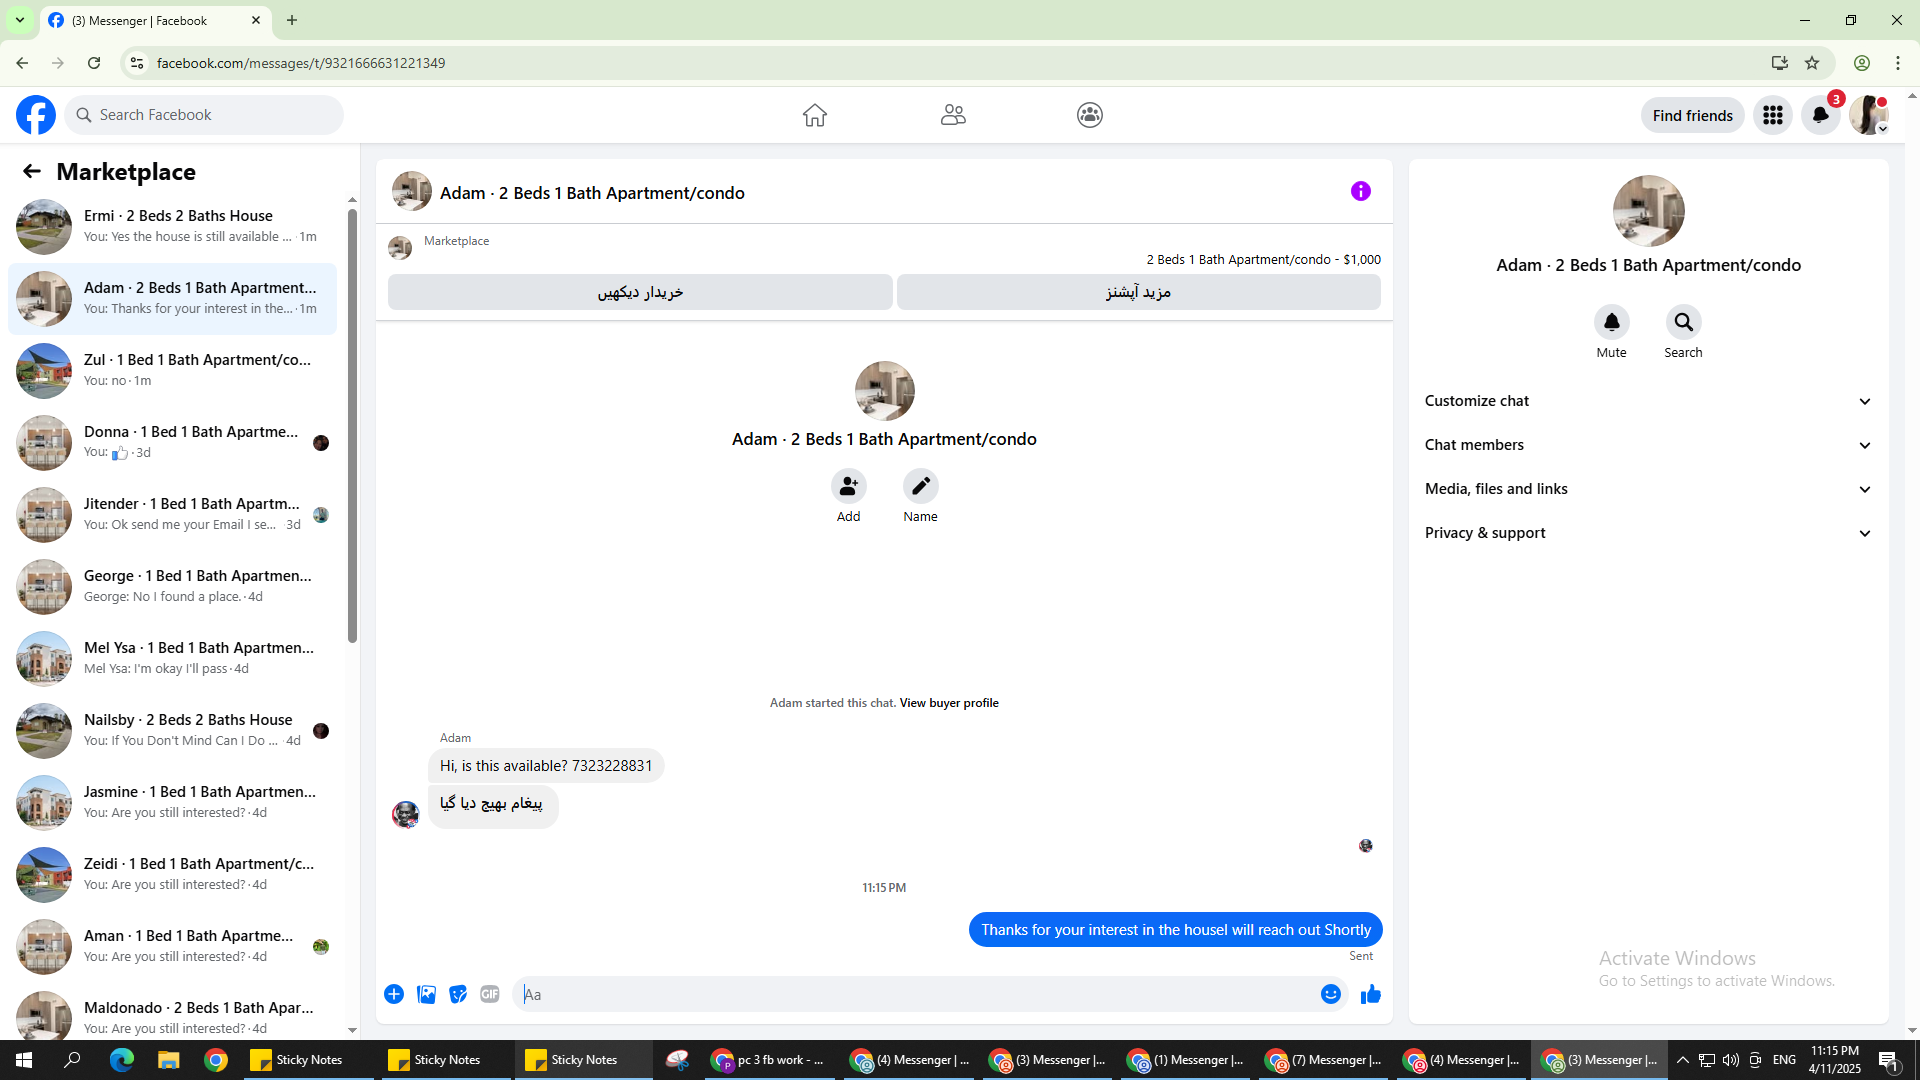The height and width of the screenshot is (1080, 1920).
Task: Open Chrome tab search dropdown
Action: point(20,20)
